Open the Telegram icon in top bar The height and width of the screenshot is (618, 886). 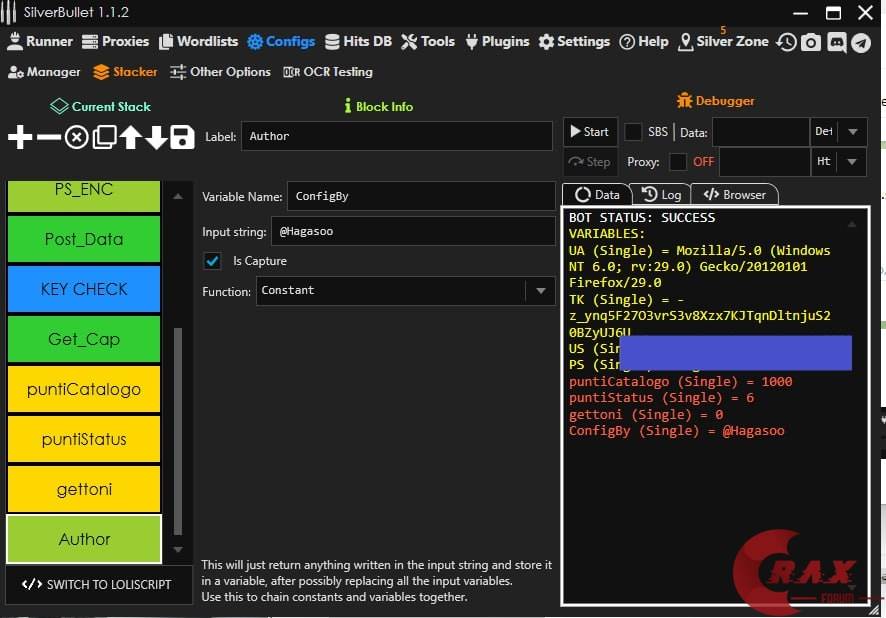coord(860,42)
